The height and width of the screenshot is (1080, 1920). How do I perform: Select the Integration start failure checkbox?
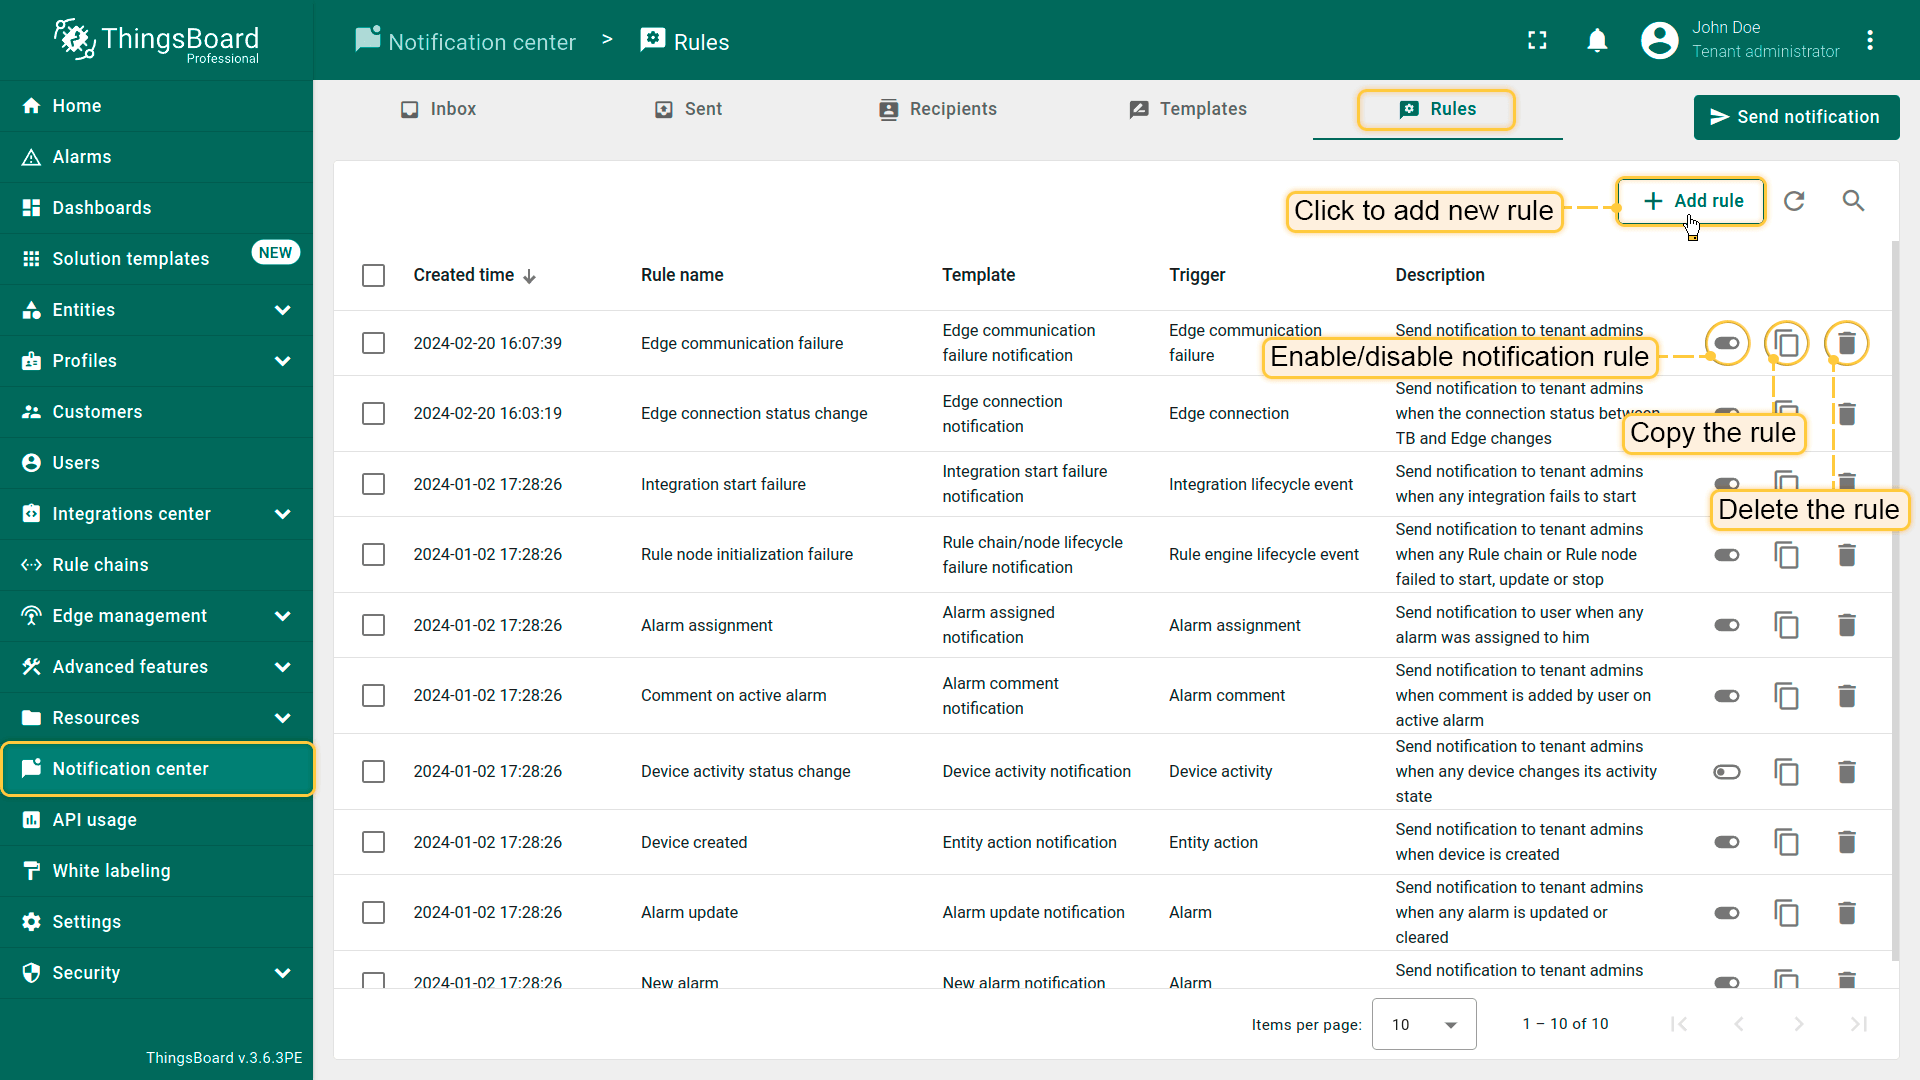click(373, 484)
